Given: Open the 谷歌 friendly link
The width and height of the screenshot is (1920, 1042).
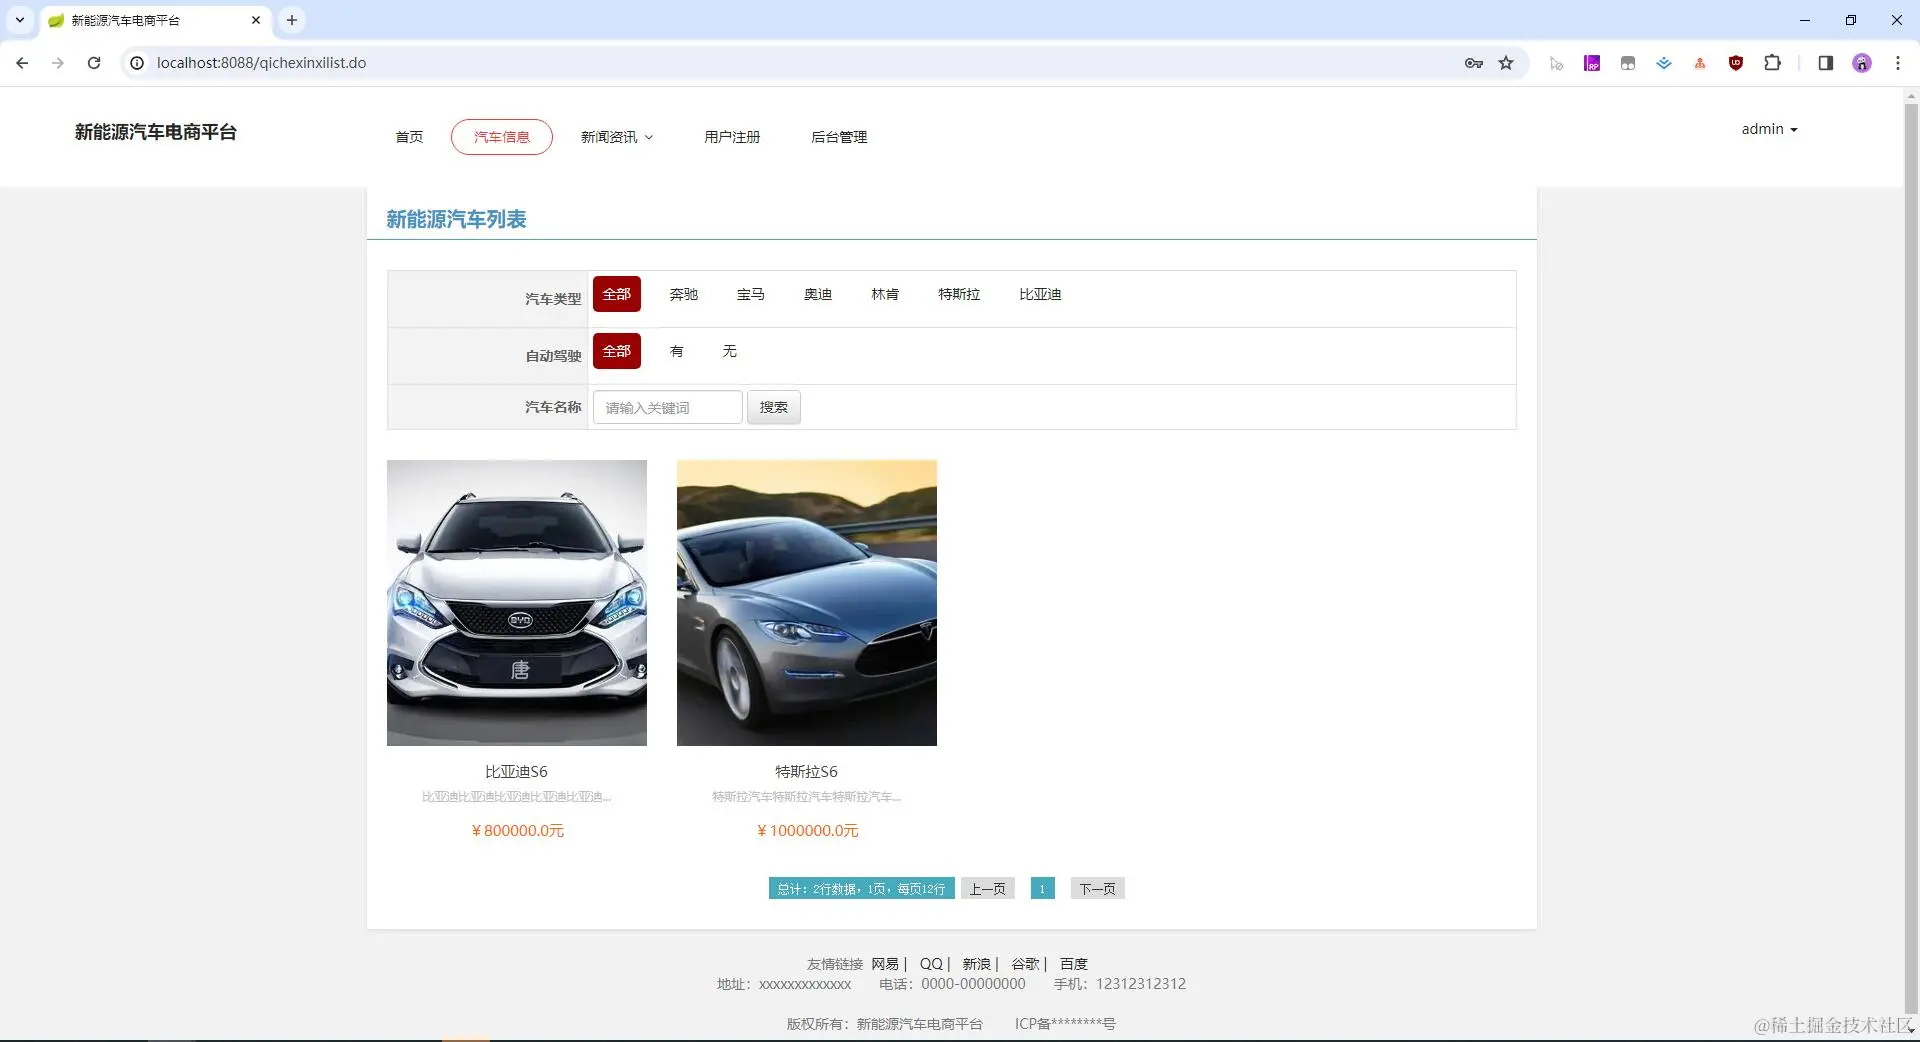Looking at the screenshot, I should click(x=1025, y=964).
